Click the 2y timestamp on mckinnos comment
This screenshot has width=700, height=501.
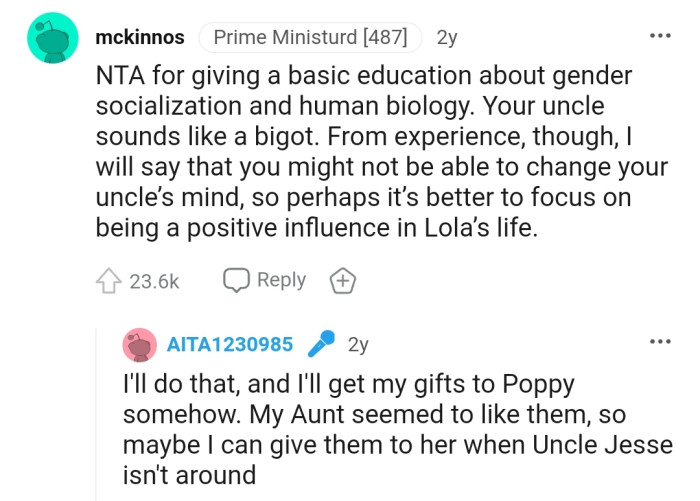pos(446,38)
